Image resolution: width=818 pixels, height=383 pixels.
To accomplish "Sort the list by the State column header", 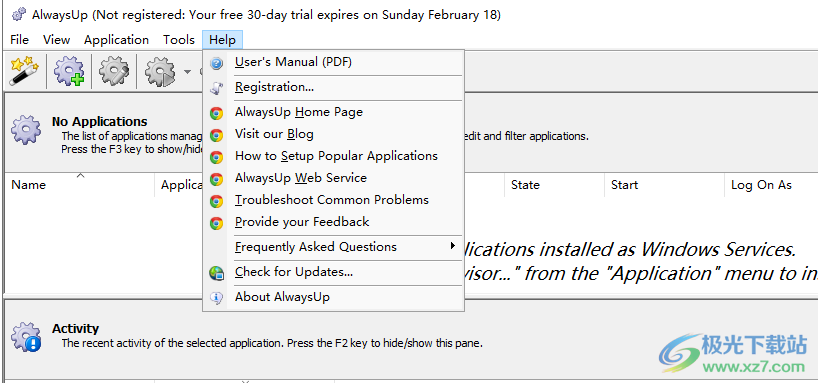I will click(x=555, y=185).
